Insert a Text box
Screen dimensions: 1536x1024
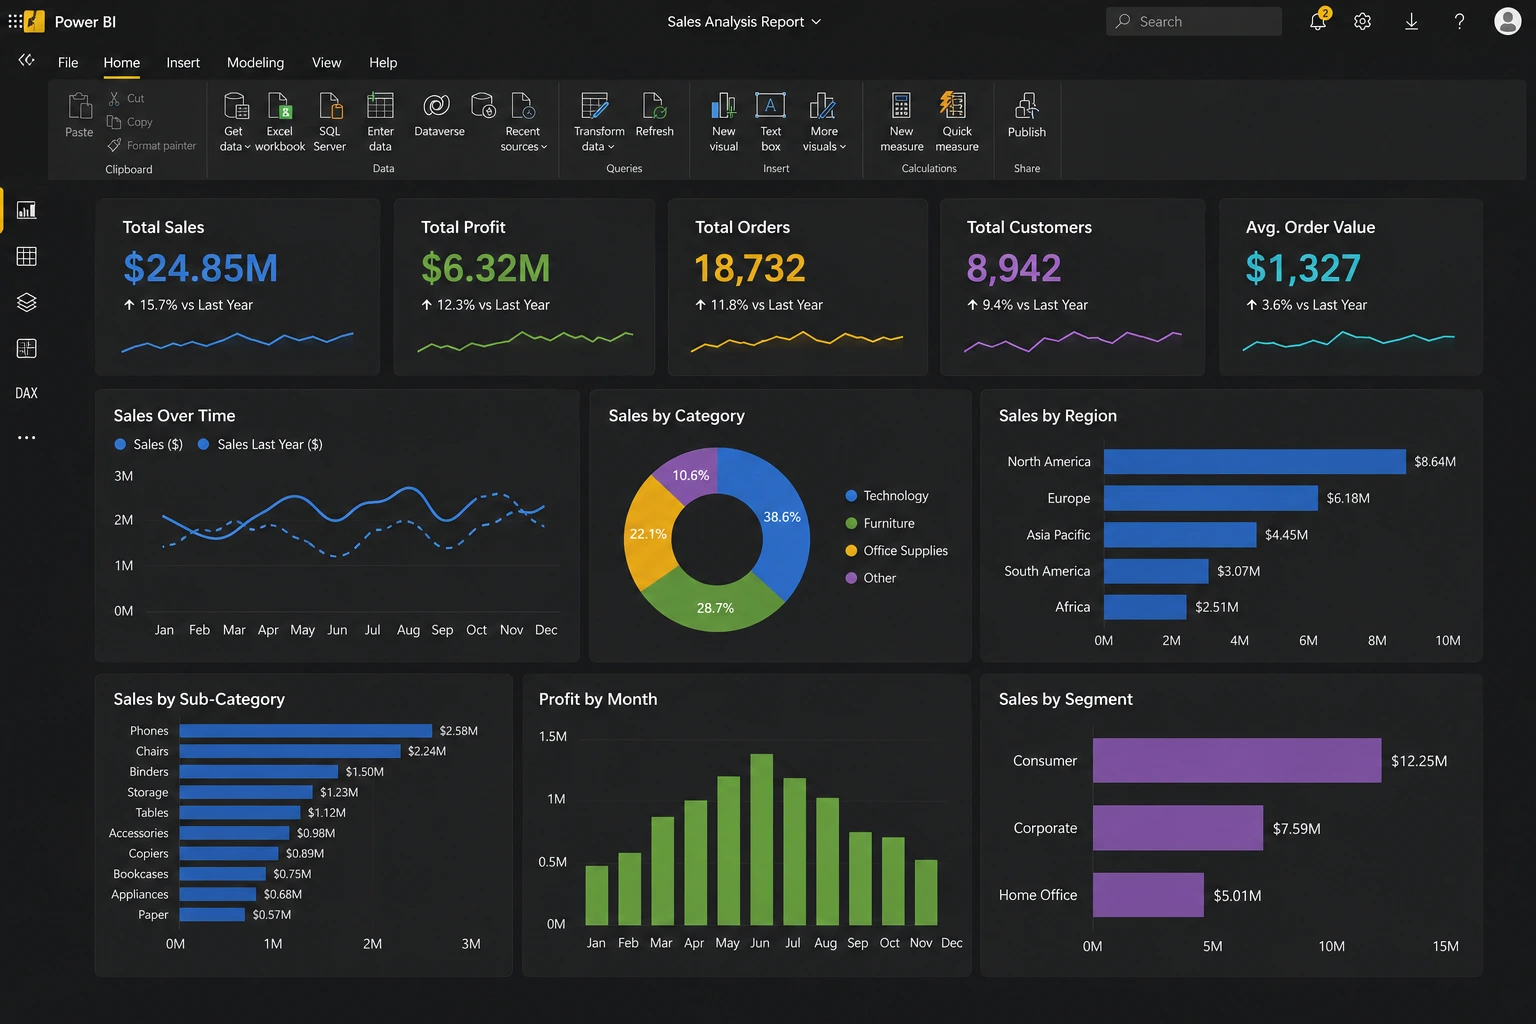[x=770, y=121]
